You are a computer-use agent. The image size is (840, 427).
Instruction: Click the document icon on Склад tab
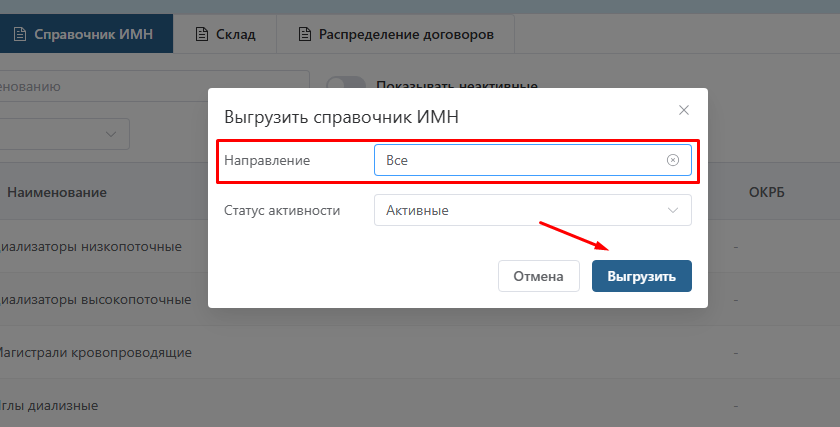coord(201,34)
